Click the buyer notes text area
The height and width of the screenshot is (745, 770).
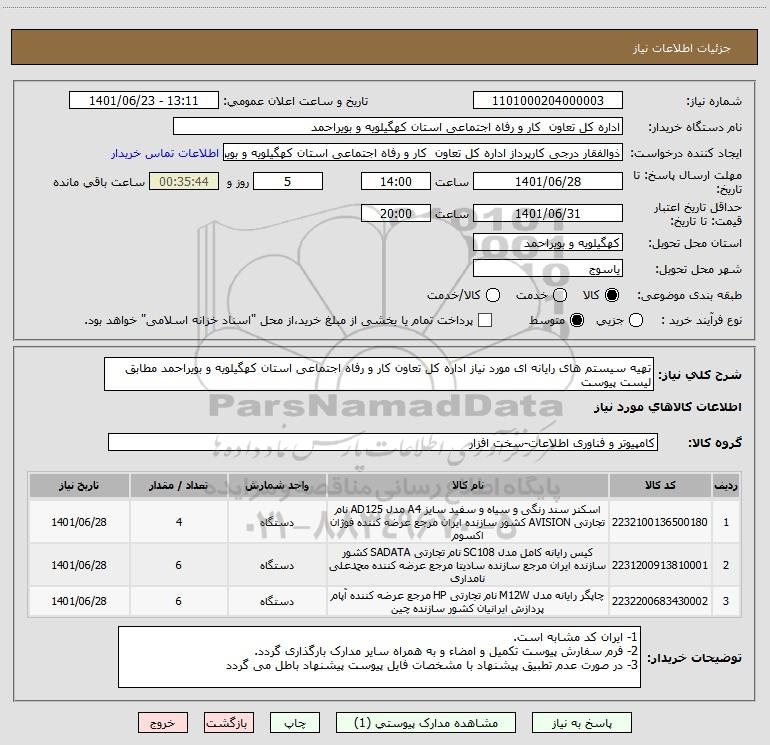coord(380,657)
